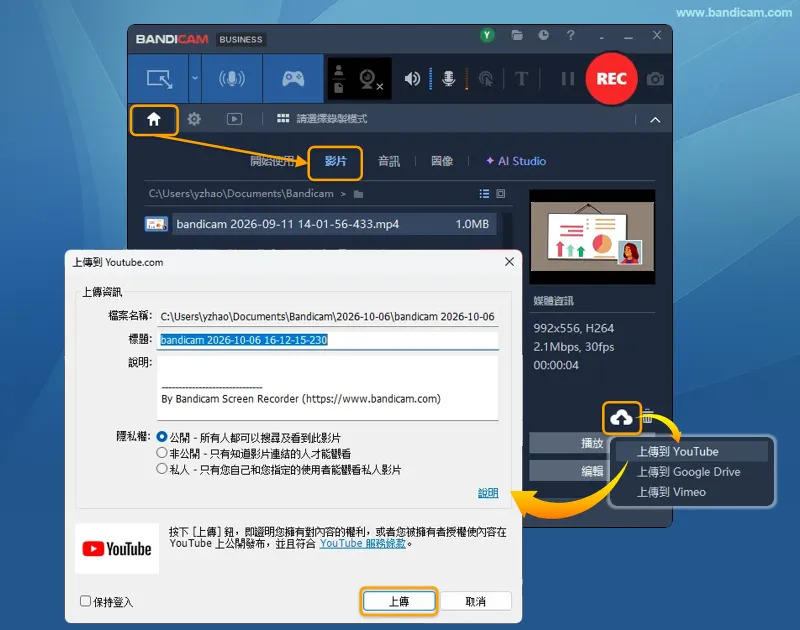Select 私人 private privacy radio button
Viewport: 800px width, 630px height.
(162, 469)
